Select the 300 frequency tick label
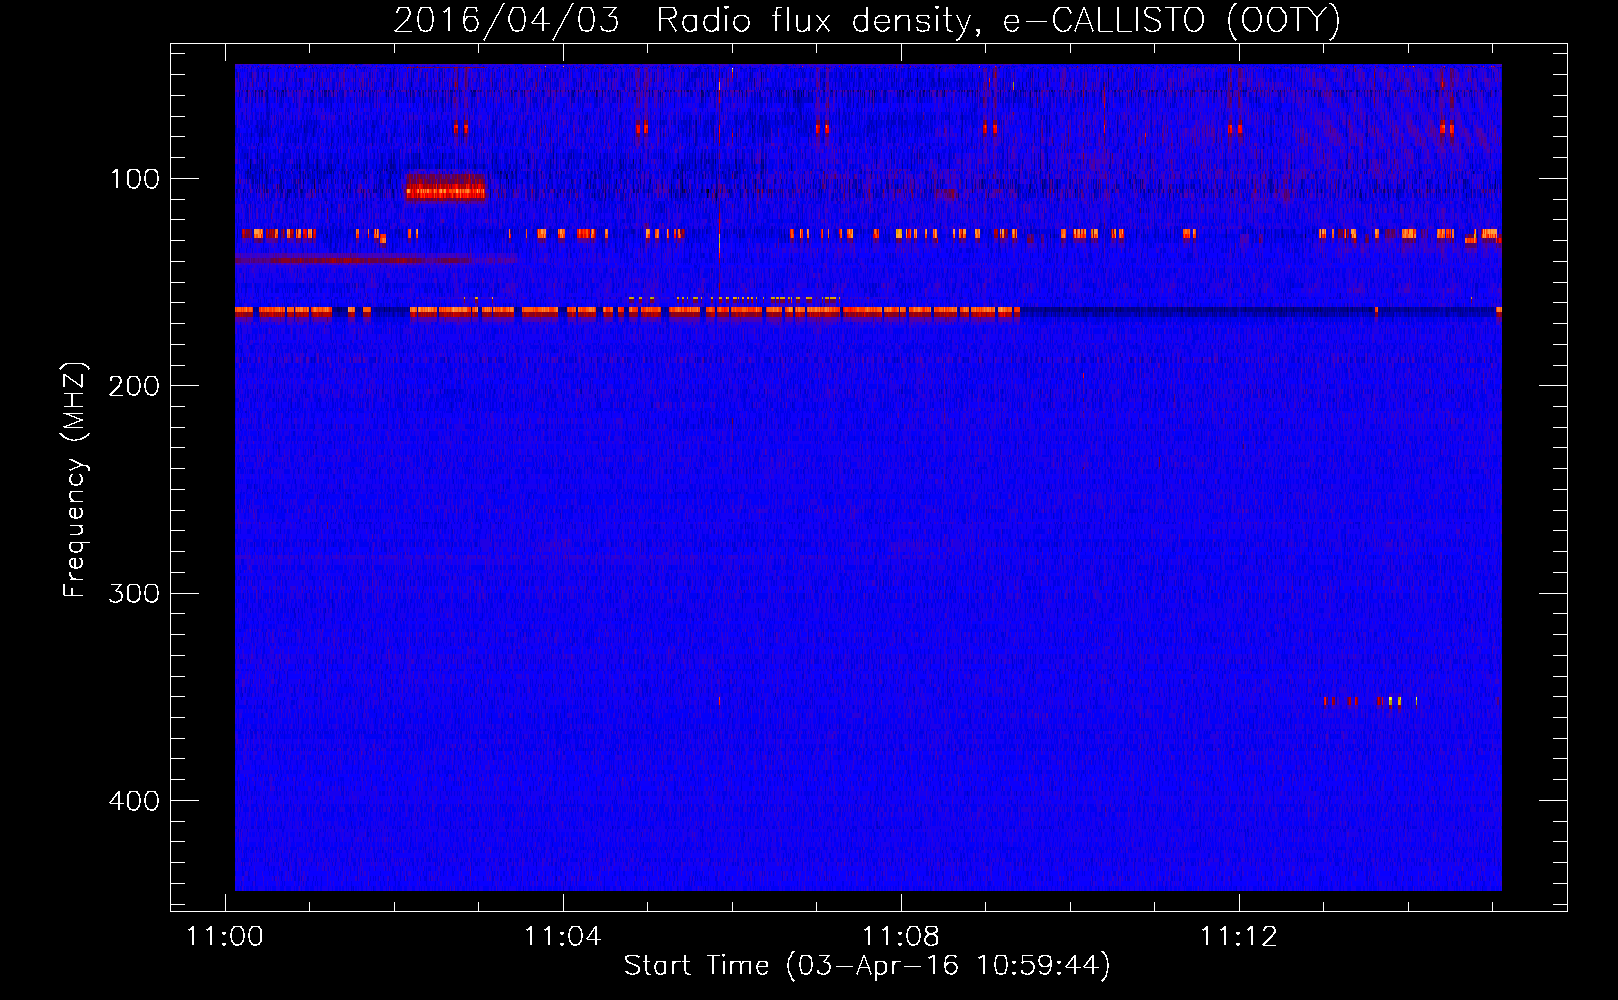Viewport: 1618px width, 1000px height. (133, 593)
